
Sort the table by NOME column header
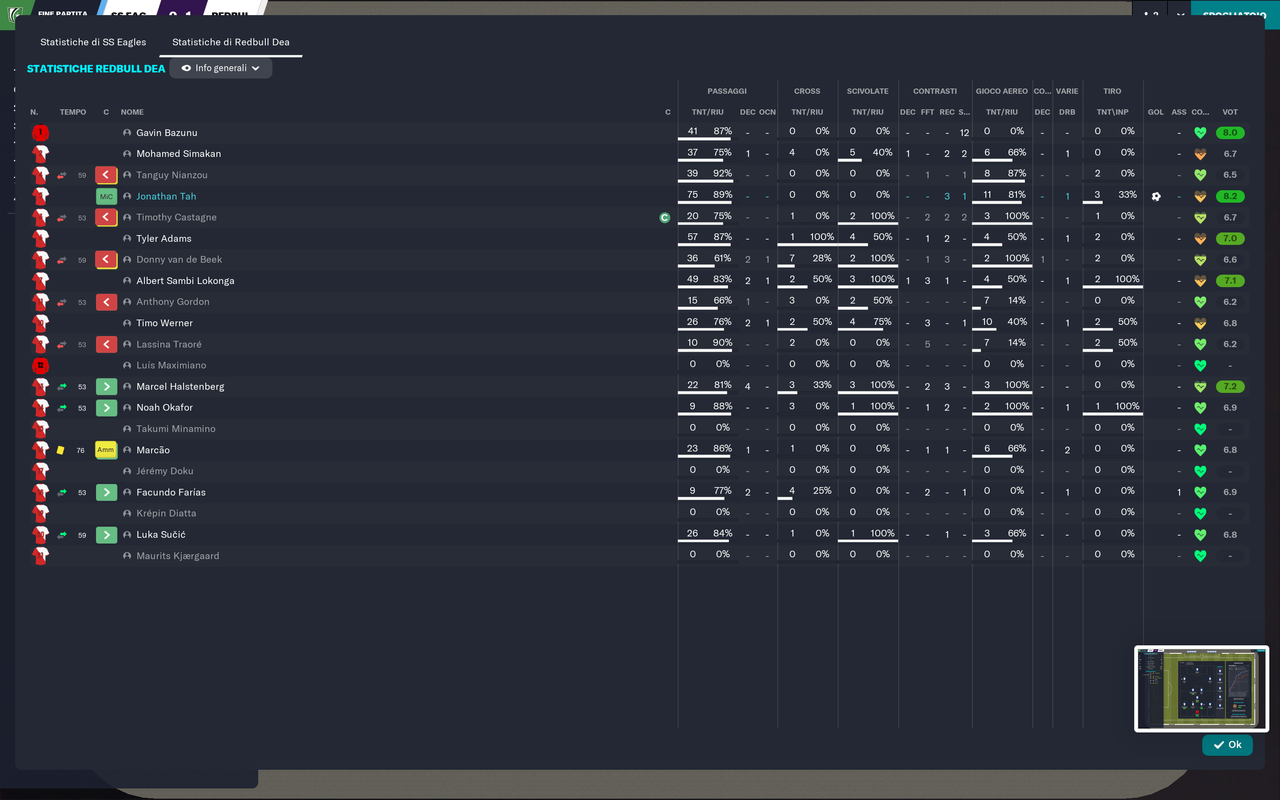pos(132,112)
